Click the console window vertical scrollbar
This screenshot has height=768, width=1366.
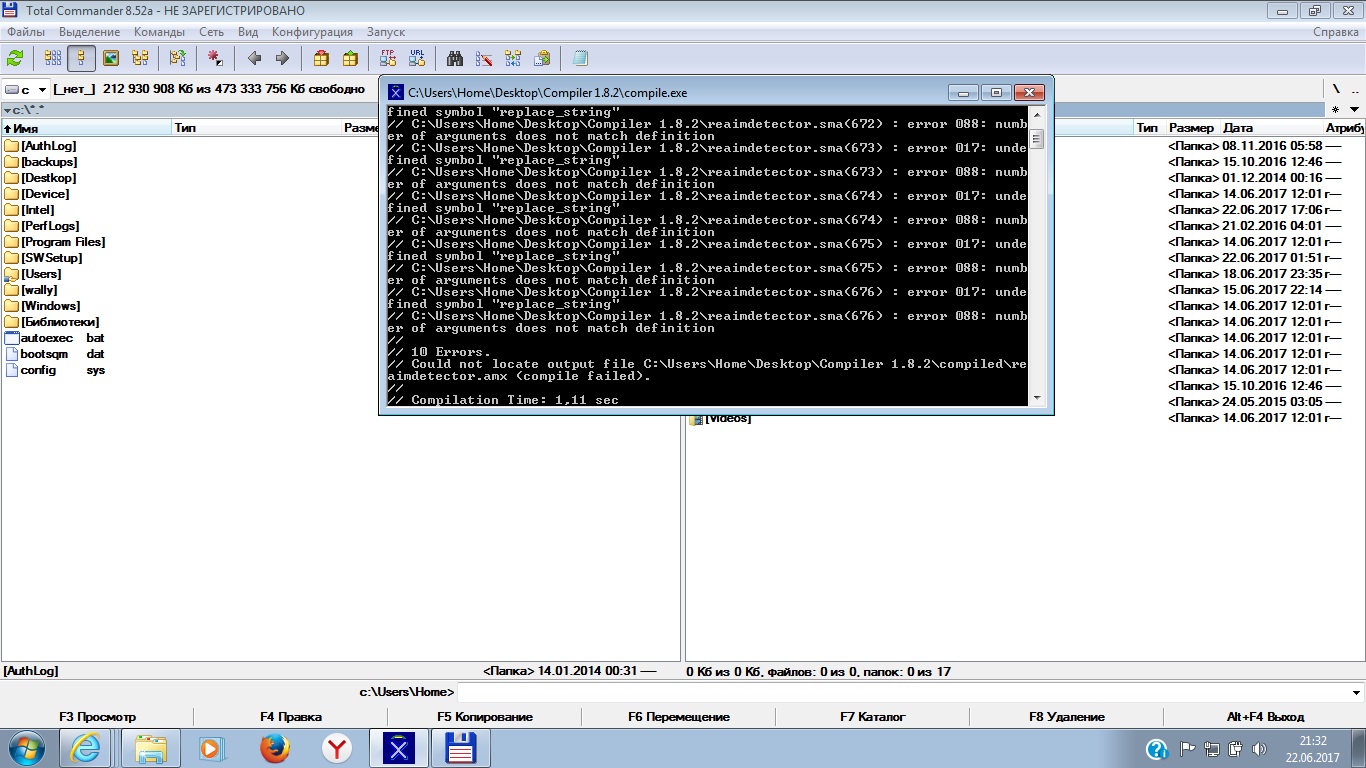(1037, 255)
